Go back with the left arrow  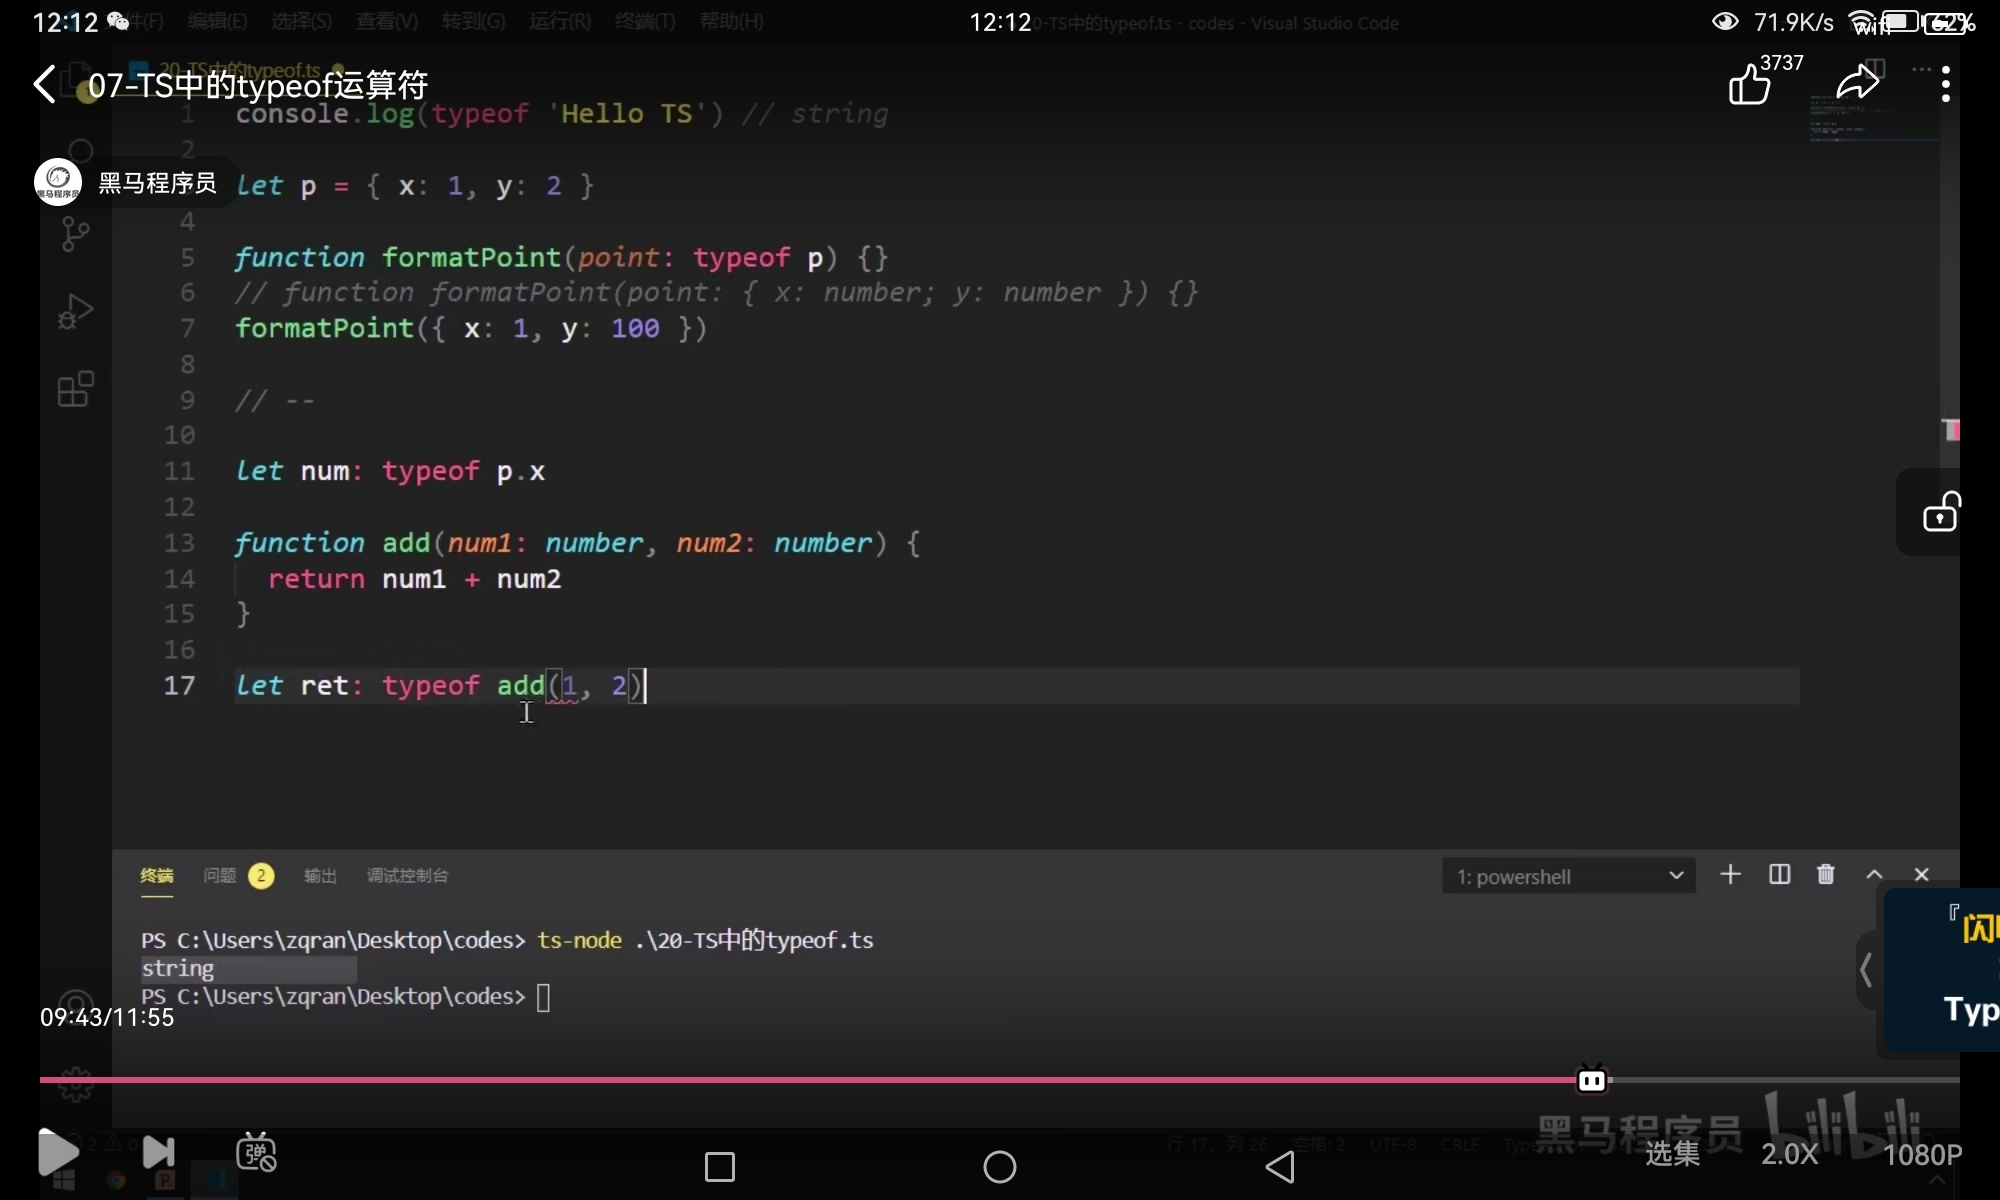tap(45, 84)
